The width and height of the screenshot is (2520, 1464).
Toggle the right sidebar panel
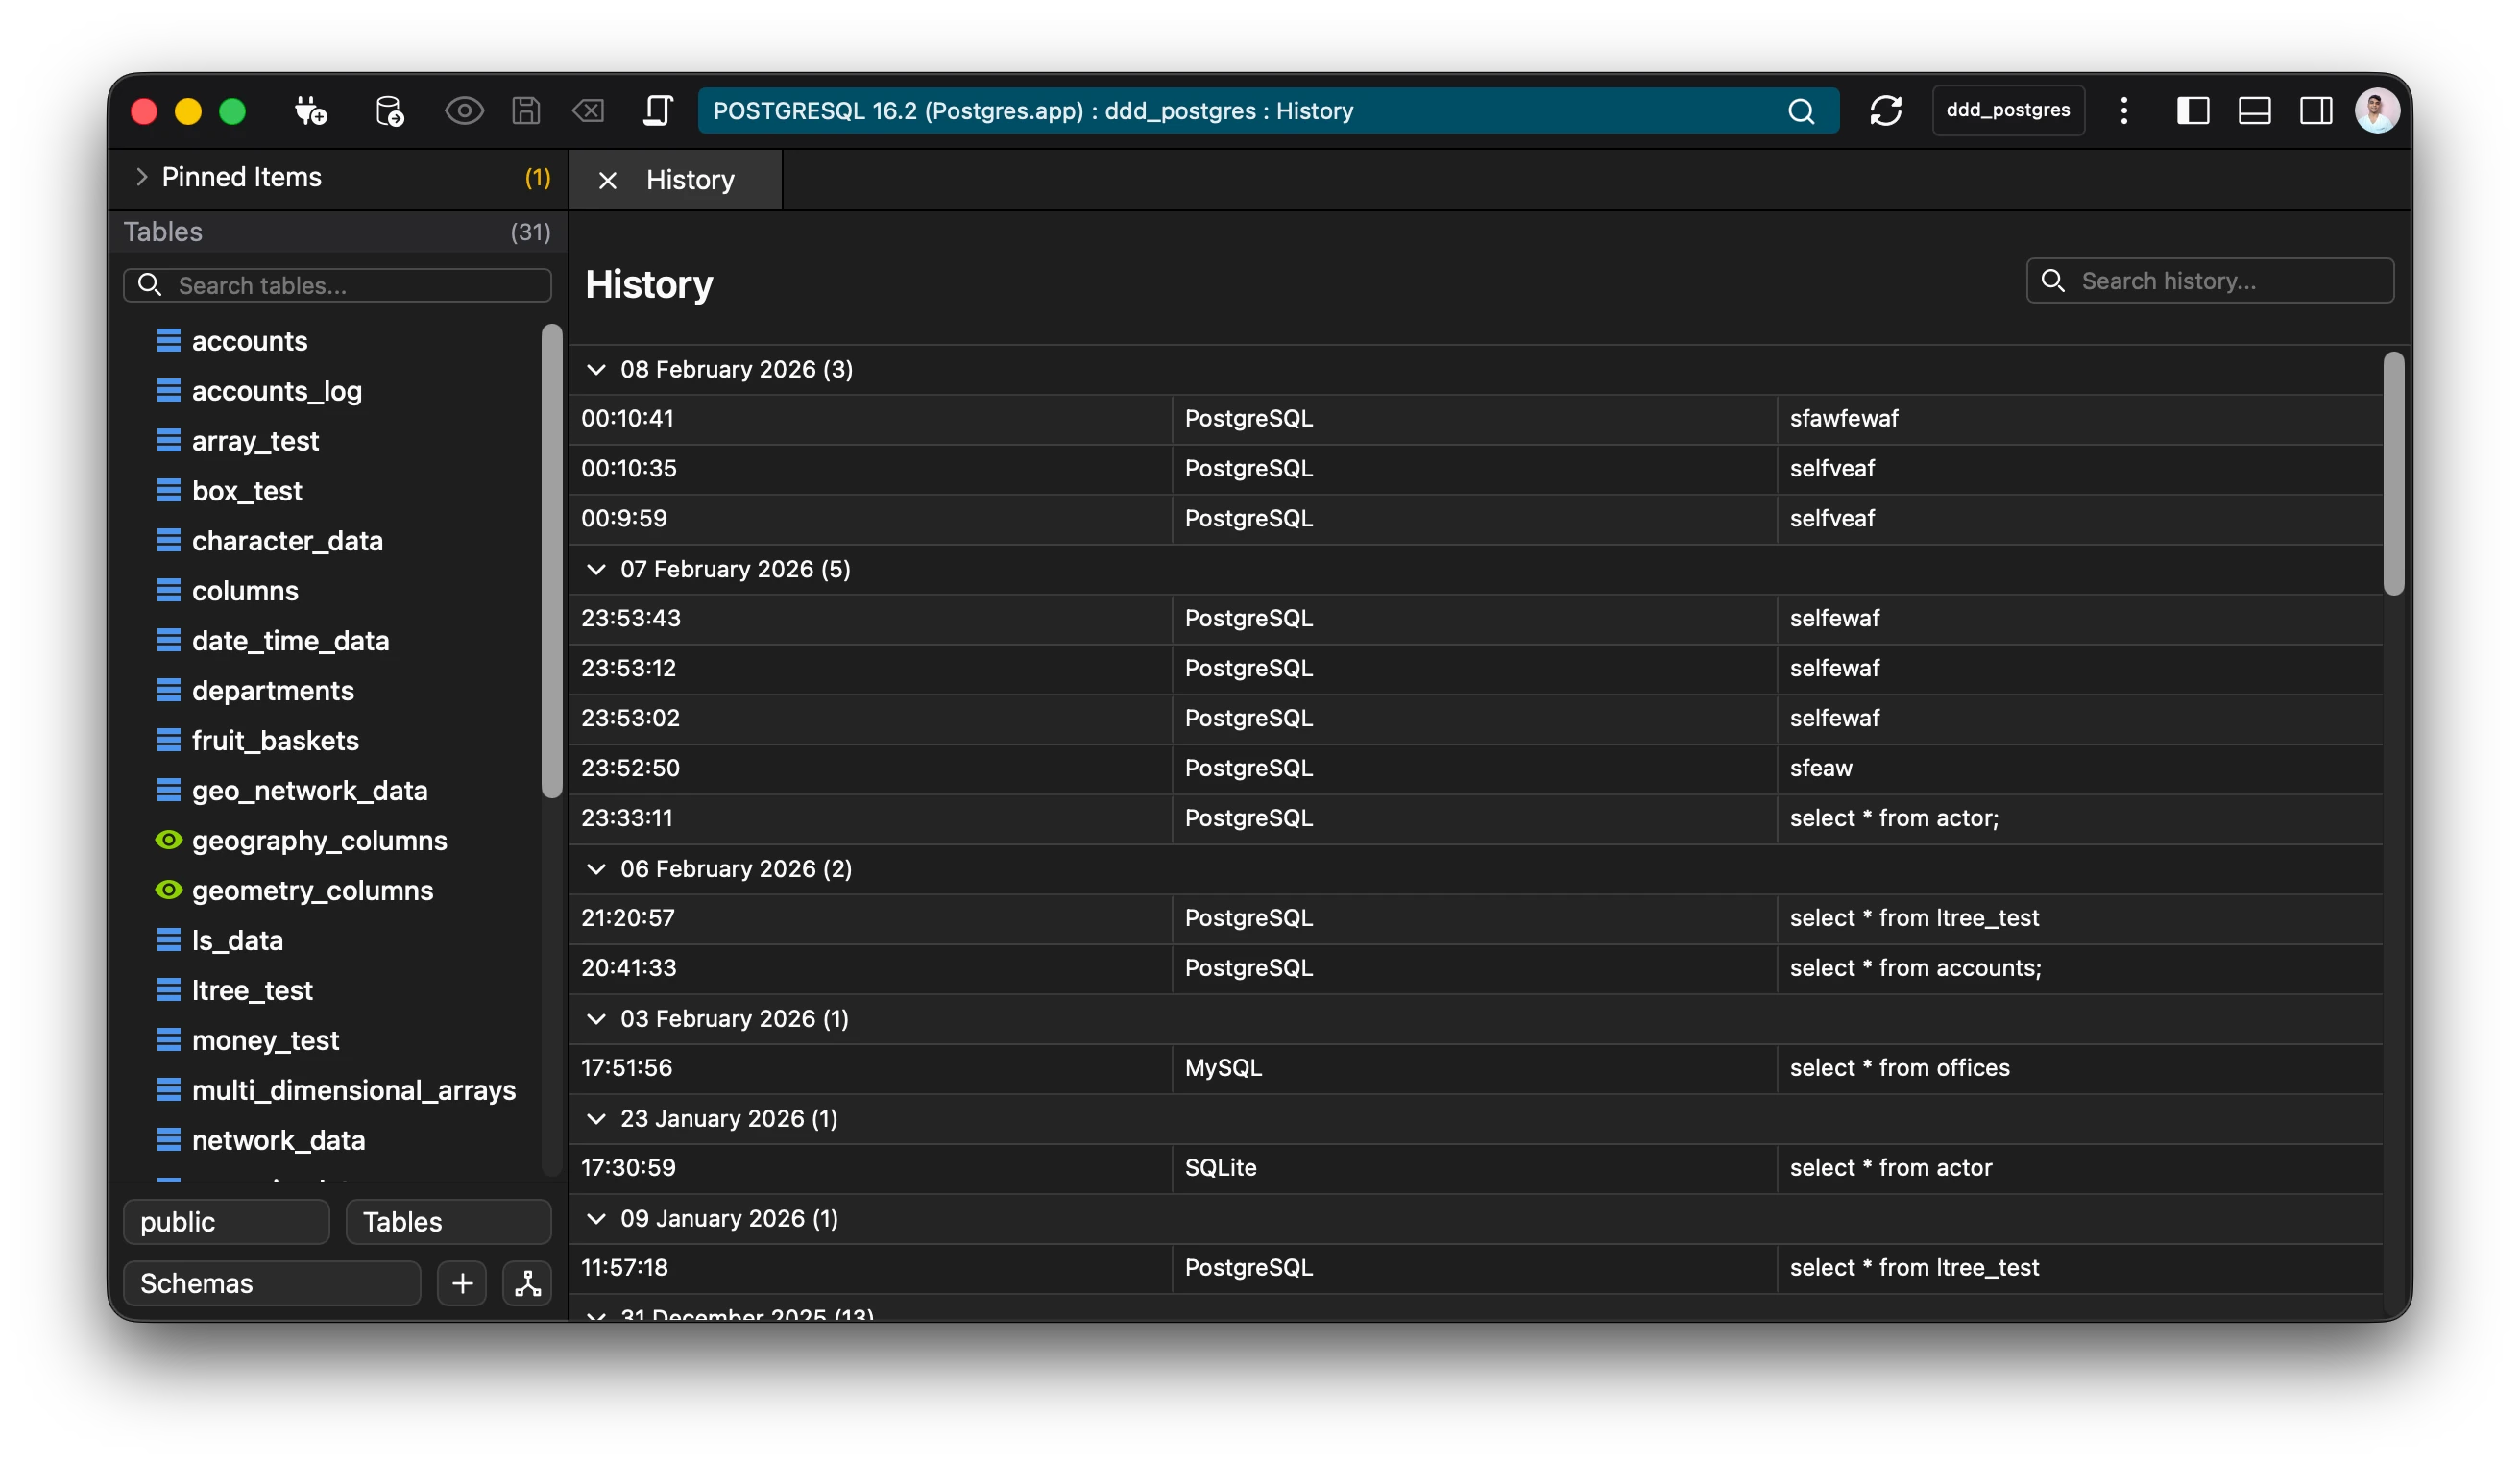(2316, 110)
